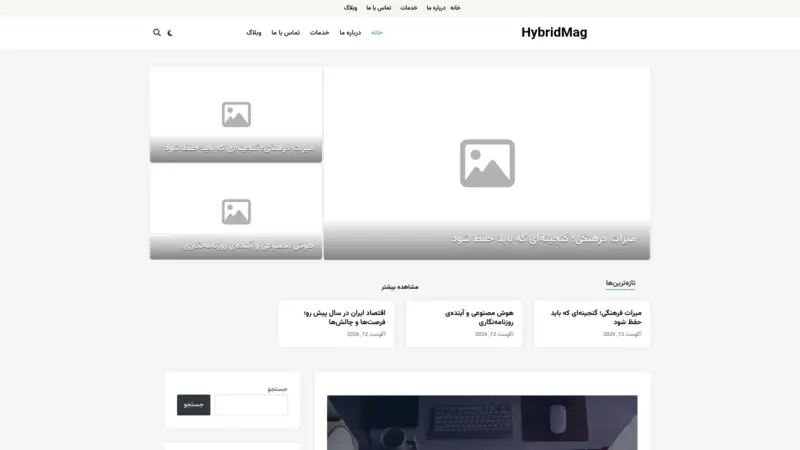Open large featured title میراث فرهنگی
The image size is (800, 450).
pyautogui.click(x=544, y=238)
